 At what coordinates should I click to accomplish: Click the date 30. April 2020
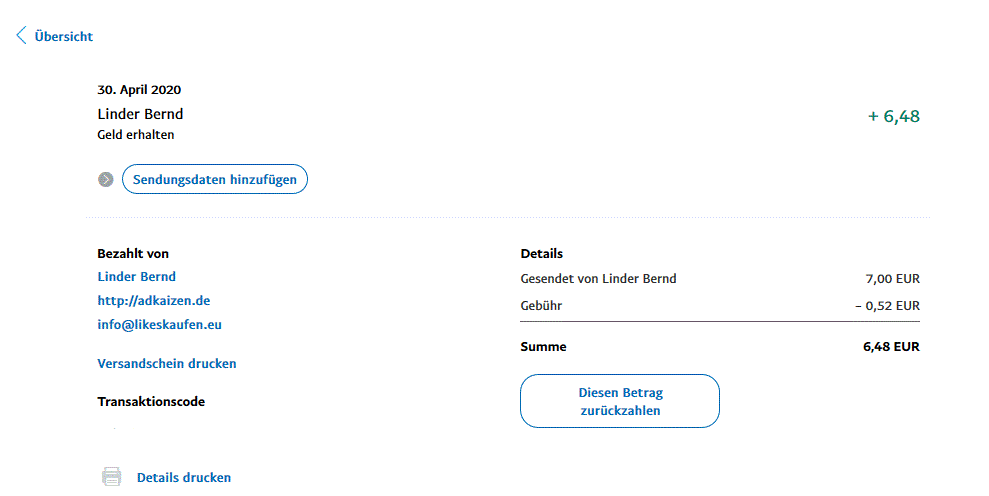[x=139, y=90]
